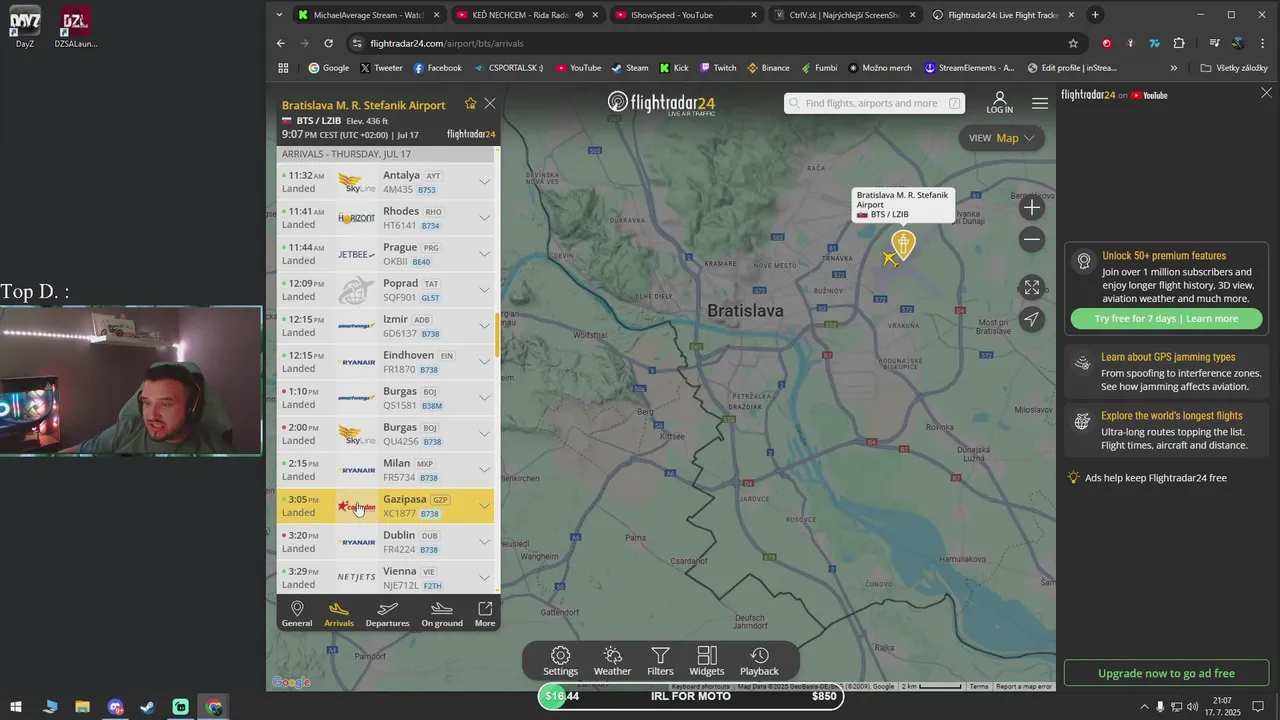Image resolution: width=1280 pixels, height=720 pixels.
Task: Open the Flightradar24 hamburger menu
Action: (x=1040, y=104)
